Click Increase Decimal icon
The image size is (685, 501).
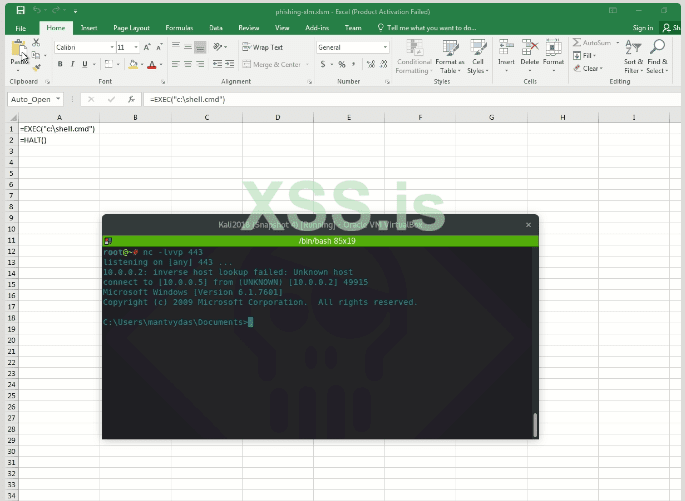pyautogui.click(x=370, y=65)
